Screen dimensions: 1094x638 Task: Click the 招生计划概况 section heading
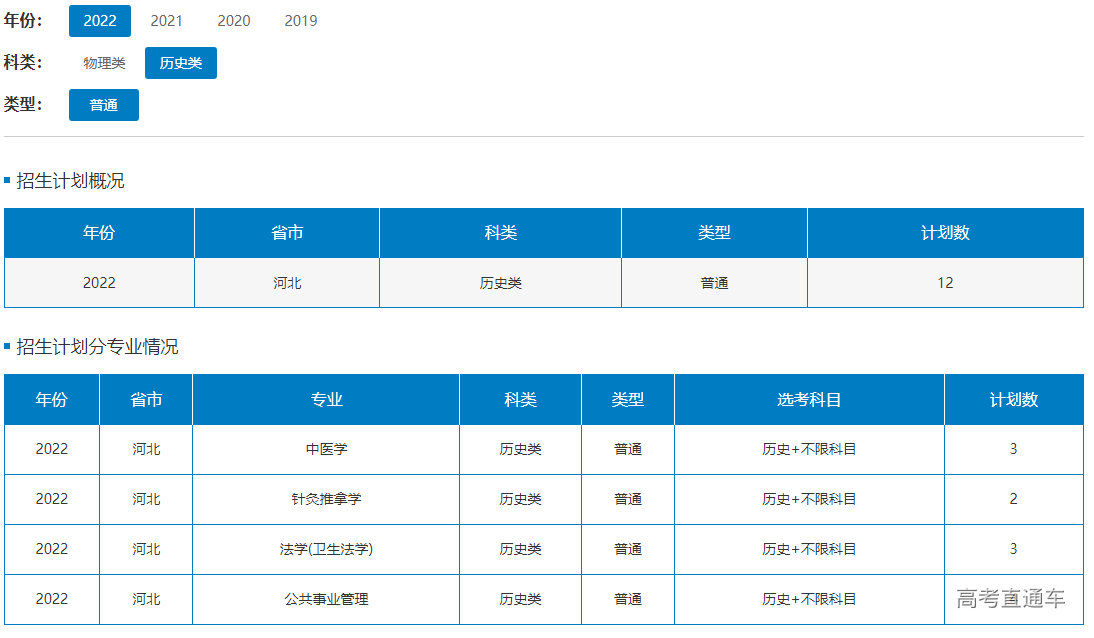(70, 181)
